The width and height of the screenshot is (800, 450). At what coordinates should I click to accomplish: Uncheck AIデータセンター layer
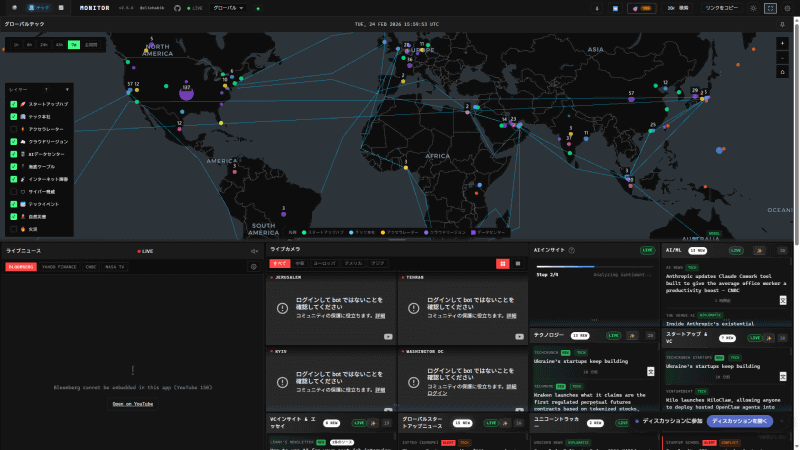tap(14, 154)
